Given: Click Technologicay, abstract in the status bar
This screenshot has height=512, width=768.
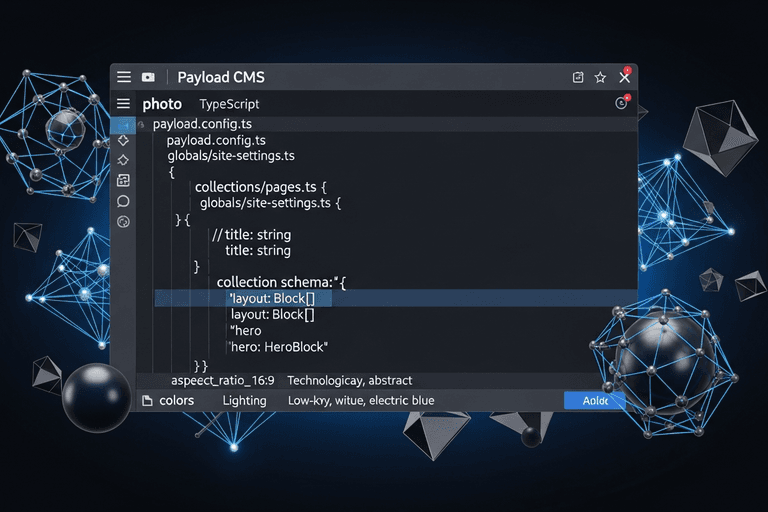Looking at the screenshot, I should click(350, 381).
